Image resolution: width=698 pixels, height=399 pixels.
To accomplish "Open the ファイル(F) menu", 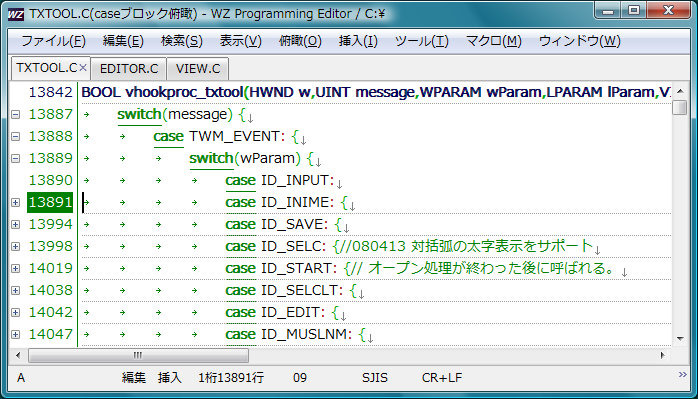I will pyautogui.click(x=53, y=41).
